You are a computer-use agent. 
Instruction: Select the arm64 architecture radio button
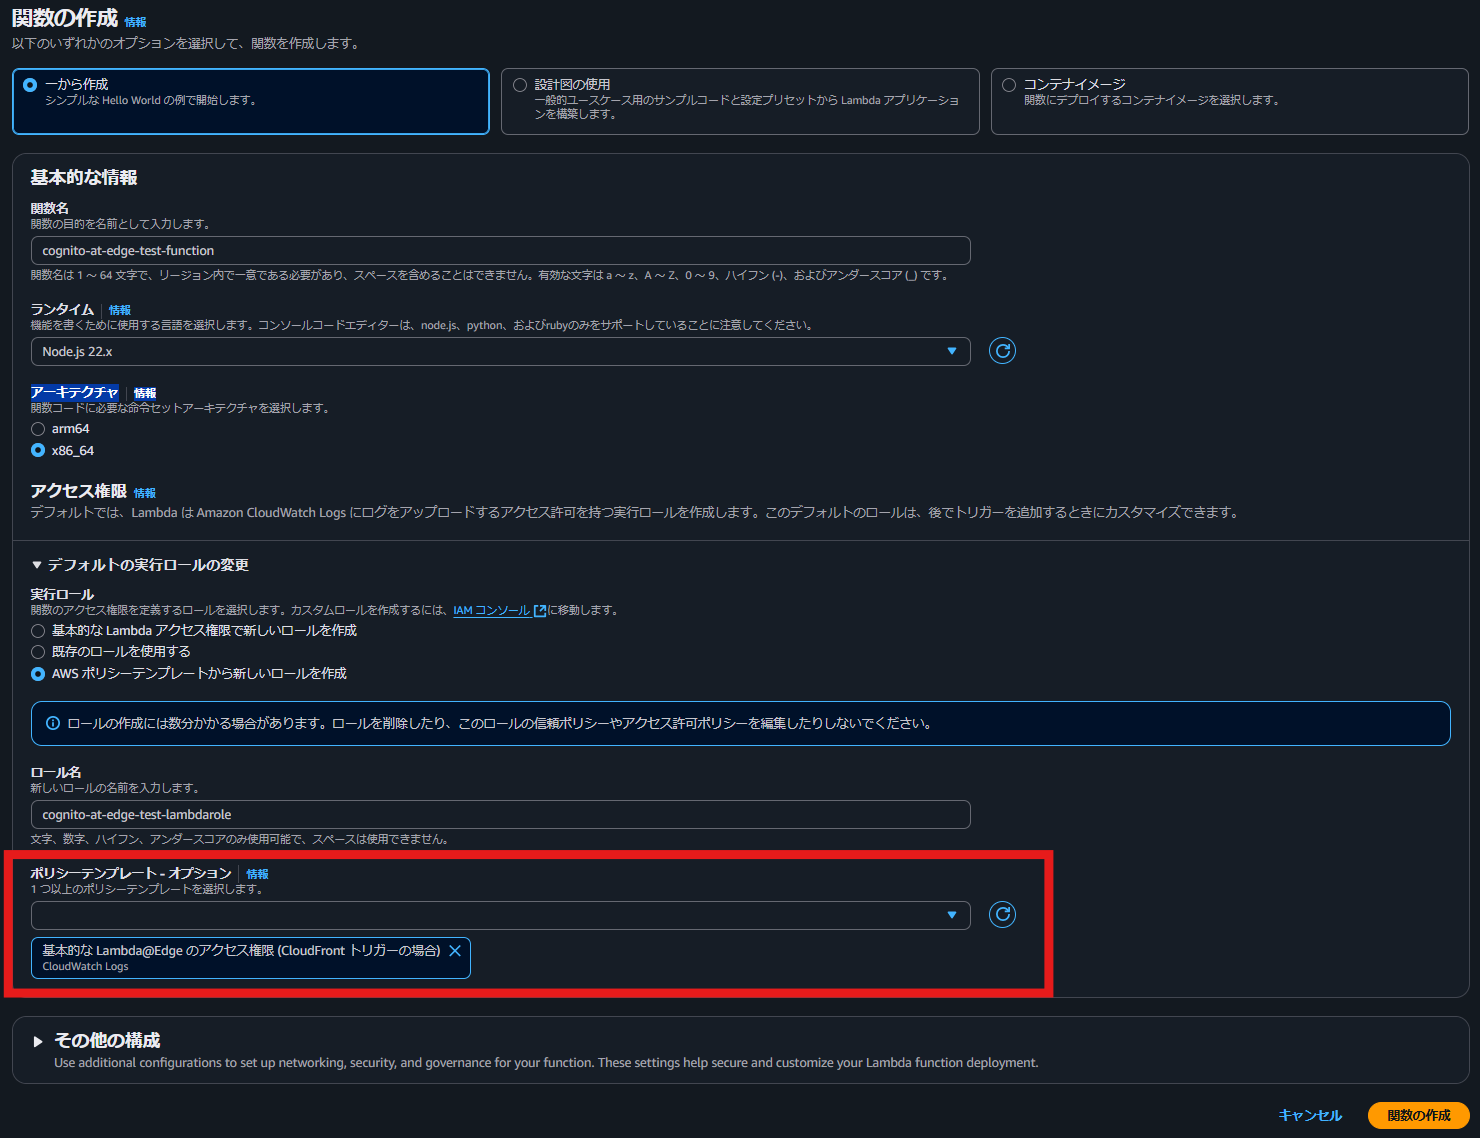(x=38, y=429)
